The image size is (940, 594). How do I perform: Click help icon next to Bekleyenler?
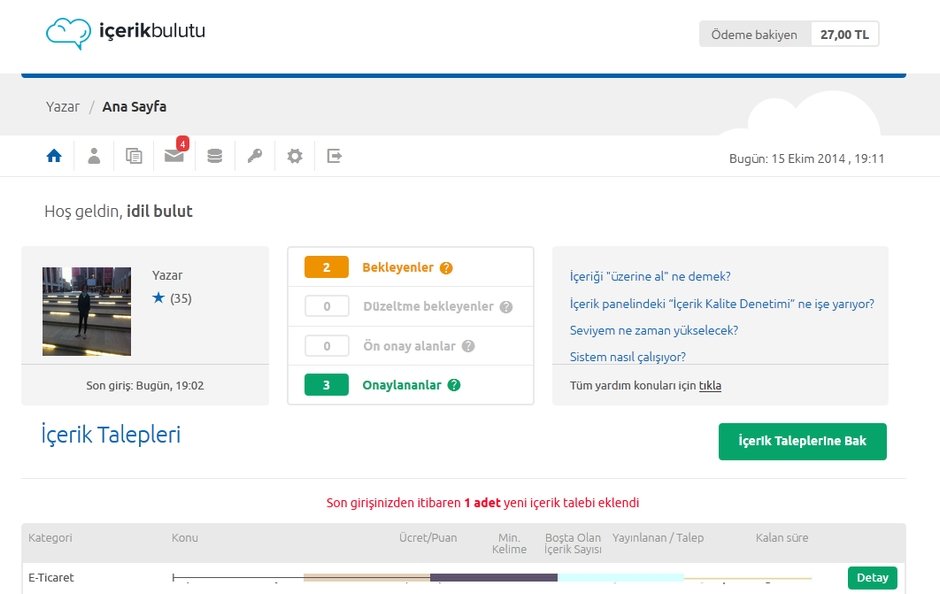click(446, 268)
